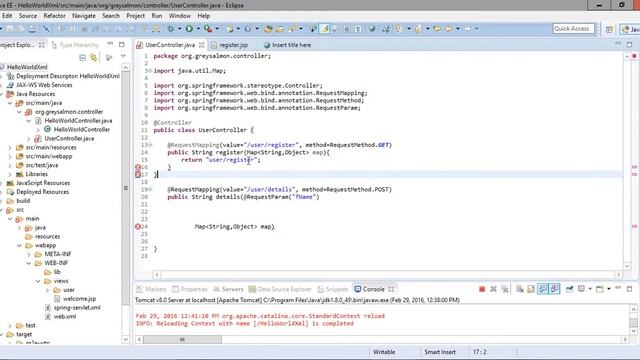Click the Smart Insert status bar entry
Viewport: 640px width, 360px height.
point(440,352)
